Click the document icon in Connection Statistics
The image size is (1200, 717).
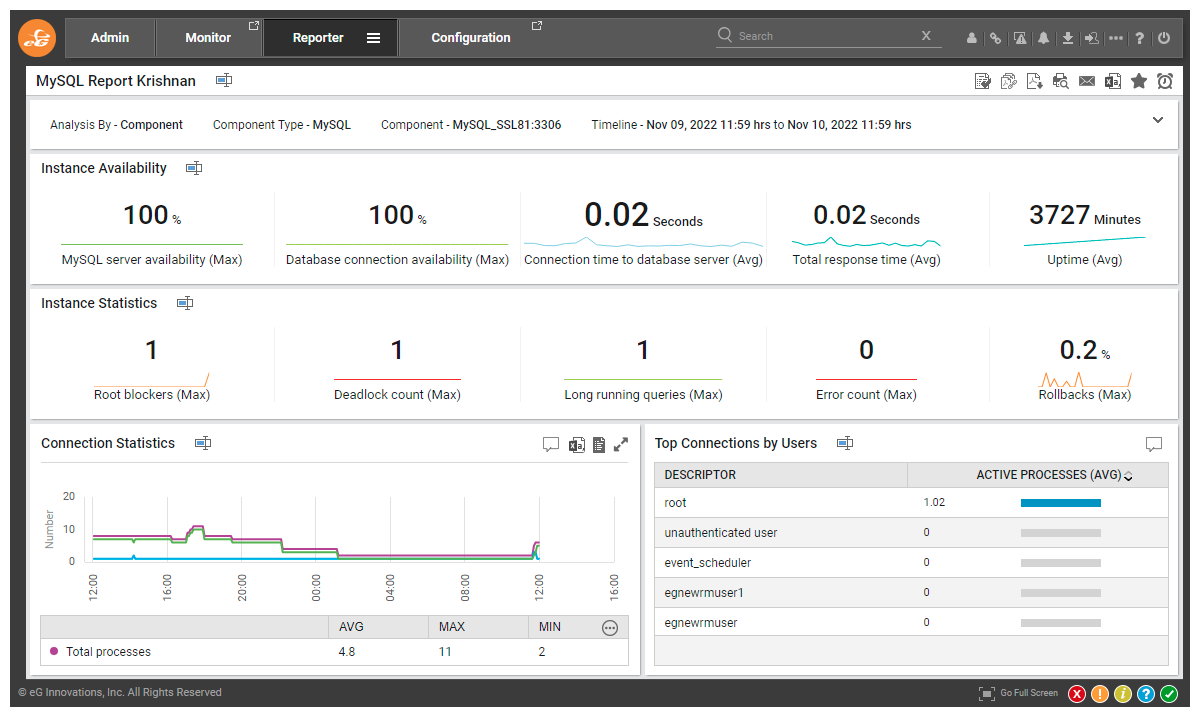599,445
